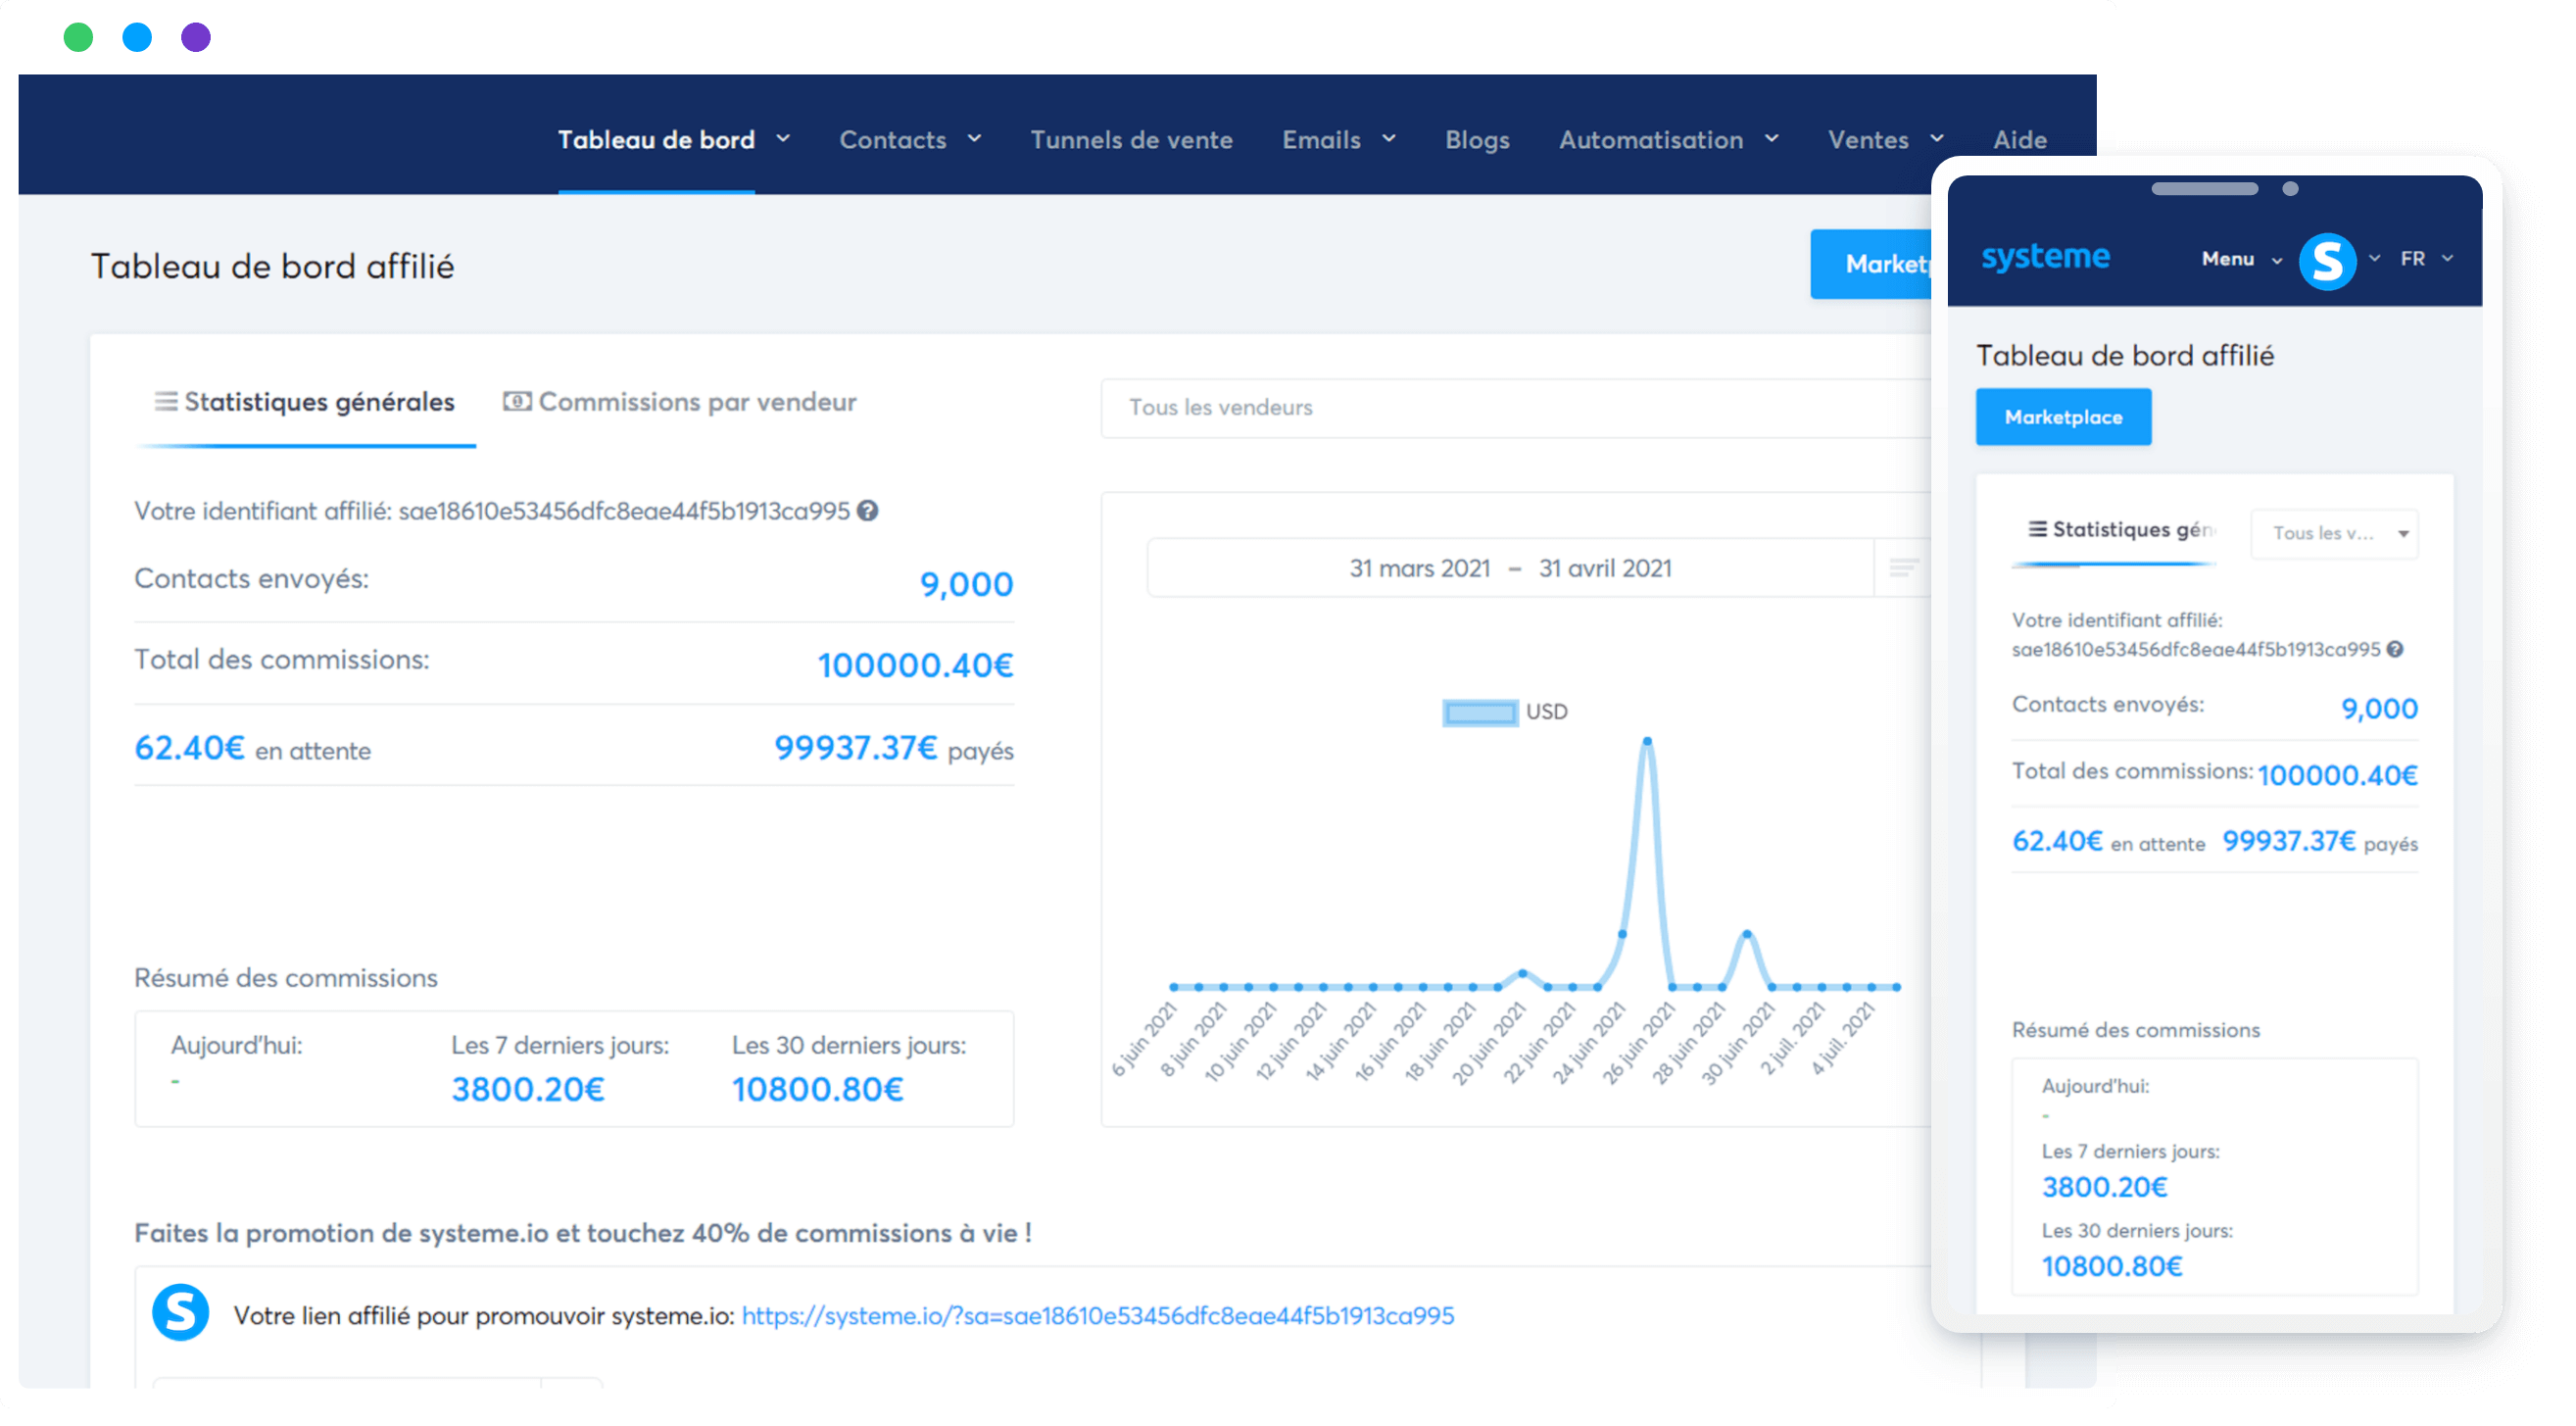The width and height of the screenshot is (2576, 1426).
Task: Click the purple window dot
Action: click(x=196, y=38)
